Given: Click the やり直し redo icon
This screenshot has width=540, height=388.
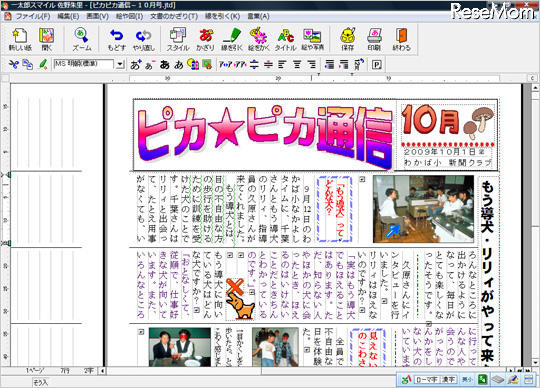Looking at the screenshot, I should click(144, 39).
